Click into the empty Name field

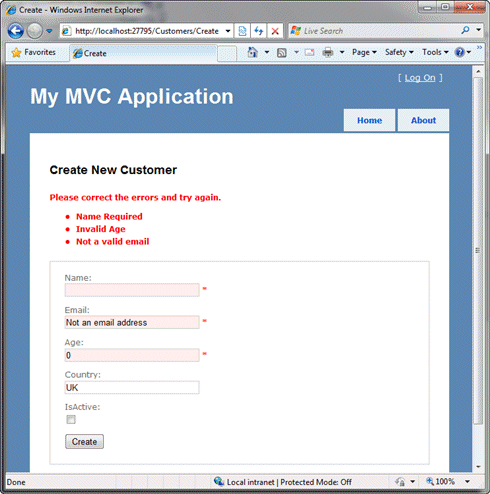click(132, 290)
